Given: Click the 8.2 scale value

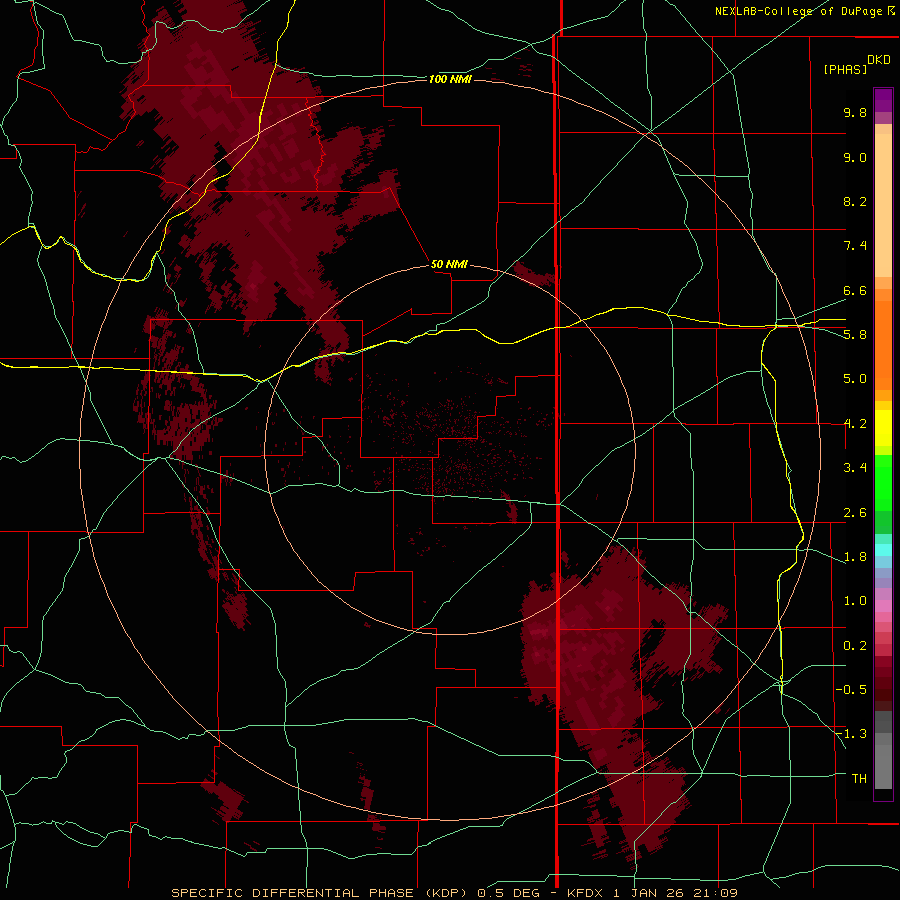Looking at the screenshot, I should [855, 201].
